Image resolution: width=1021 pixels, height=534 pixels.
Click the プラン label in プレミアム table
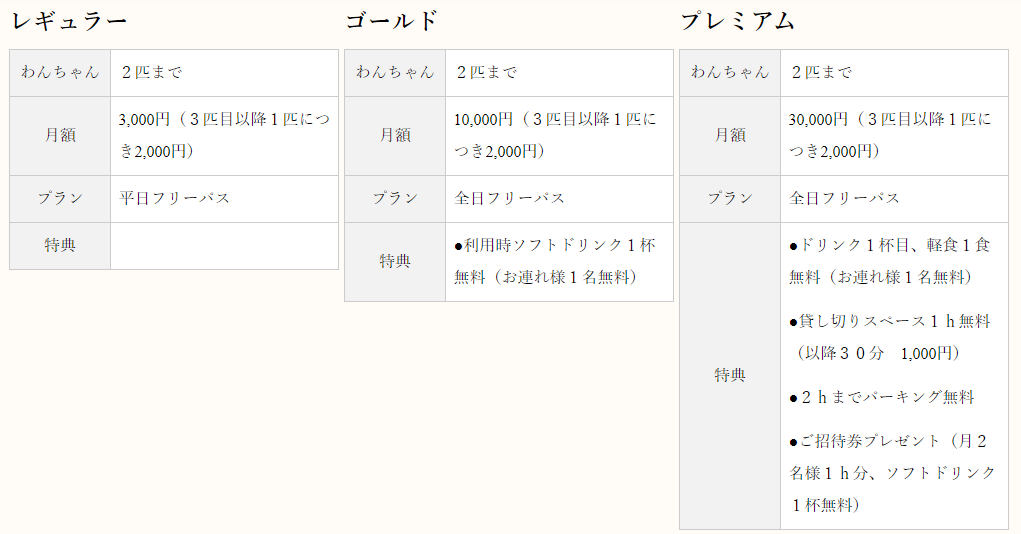[x=730, y=199]
